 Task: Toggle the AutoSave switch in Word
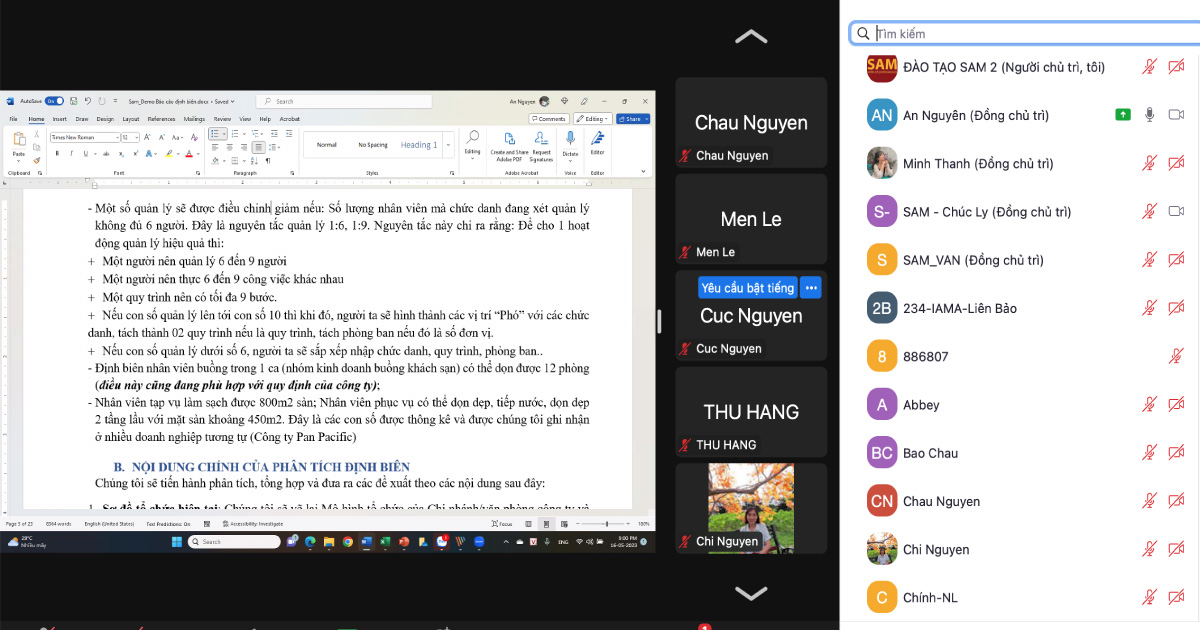[54, 101]
